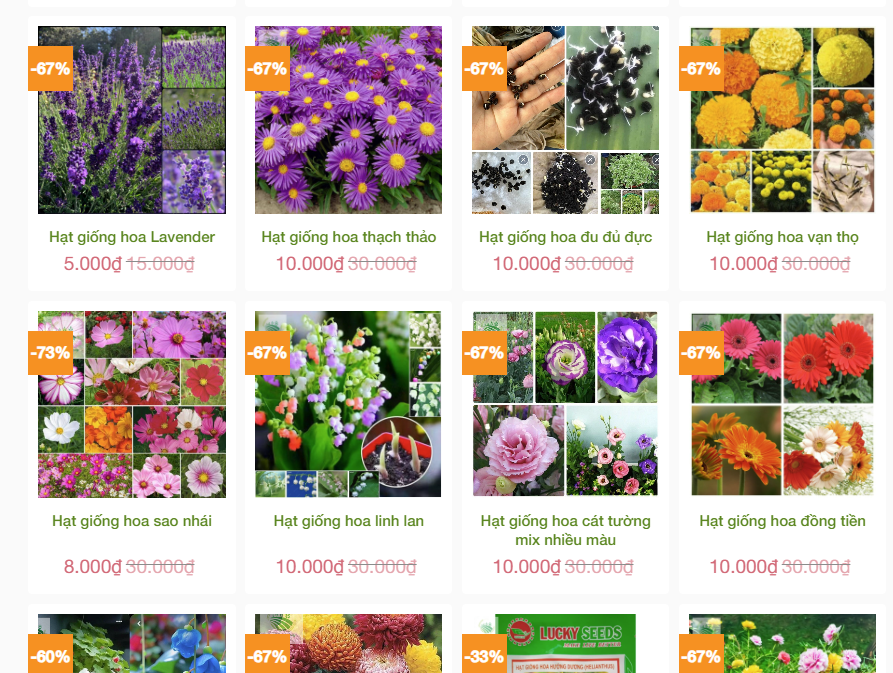The image size is (893, 673).
Task: Open link Hạt giống hoa thạch thảo
Action: [349, 237]
